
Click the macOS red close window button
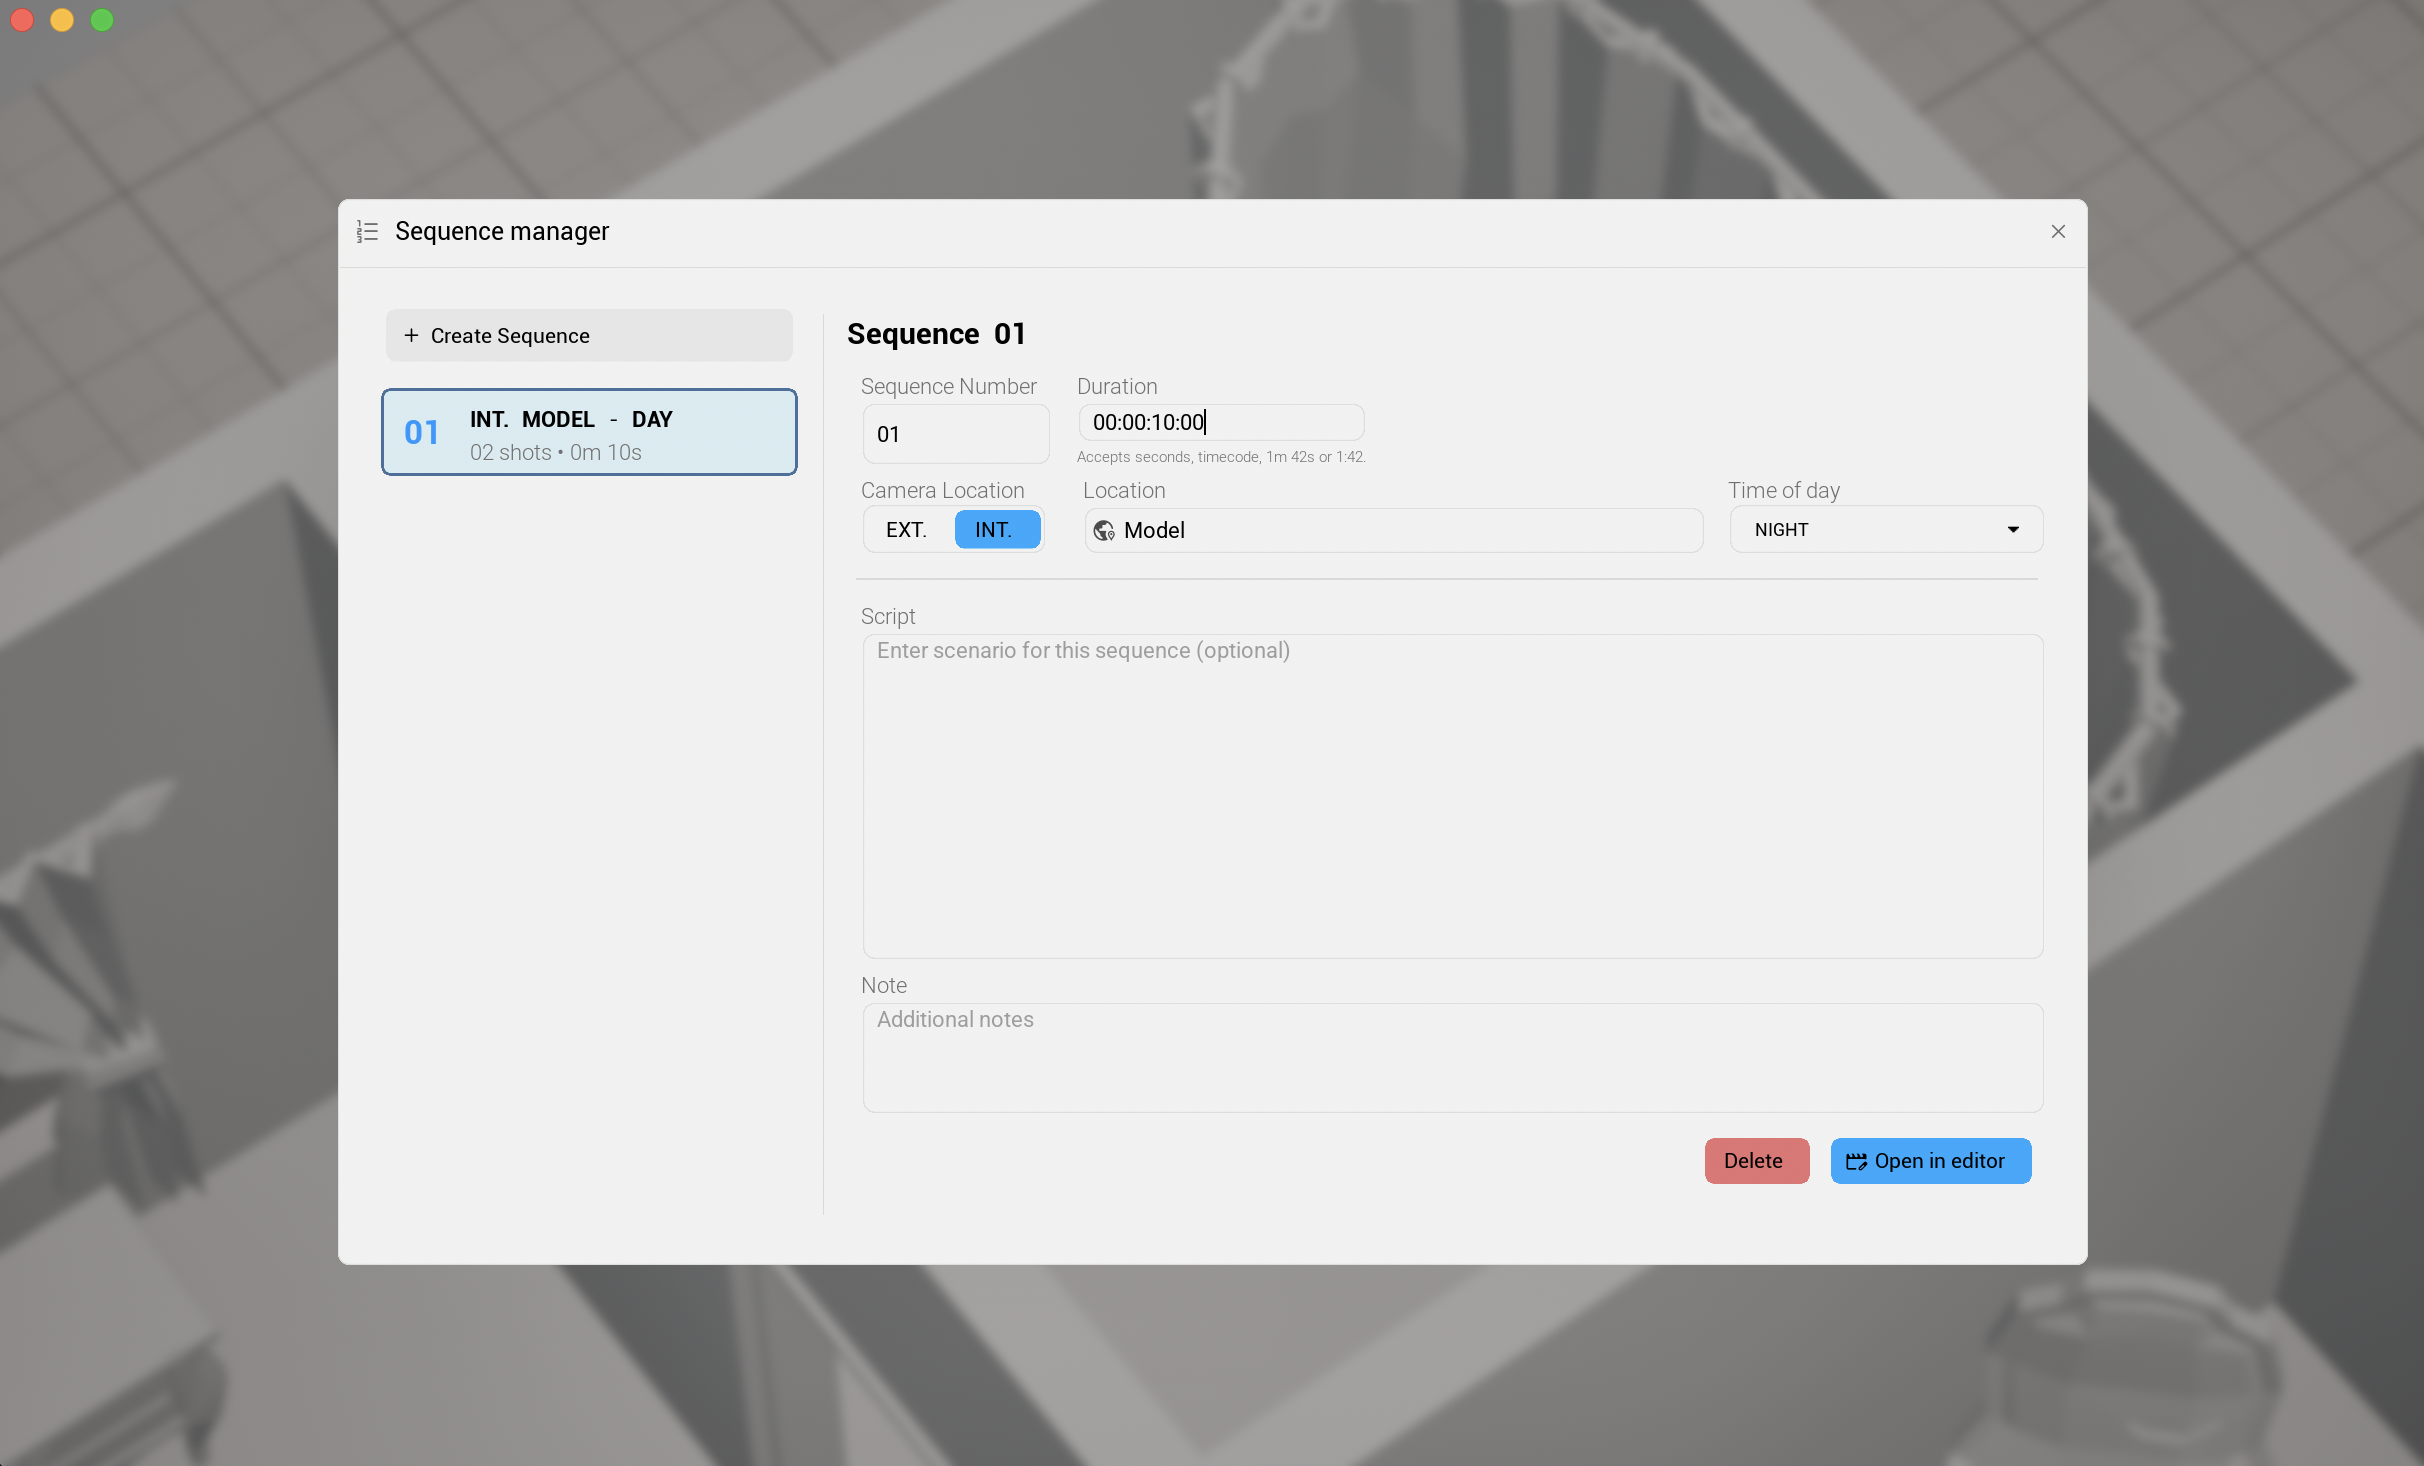(x=22, y=20)
